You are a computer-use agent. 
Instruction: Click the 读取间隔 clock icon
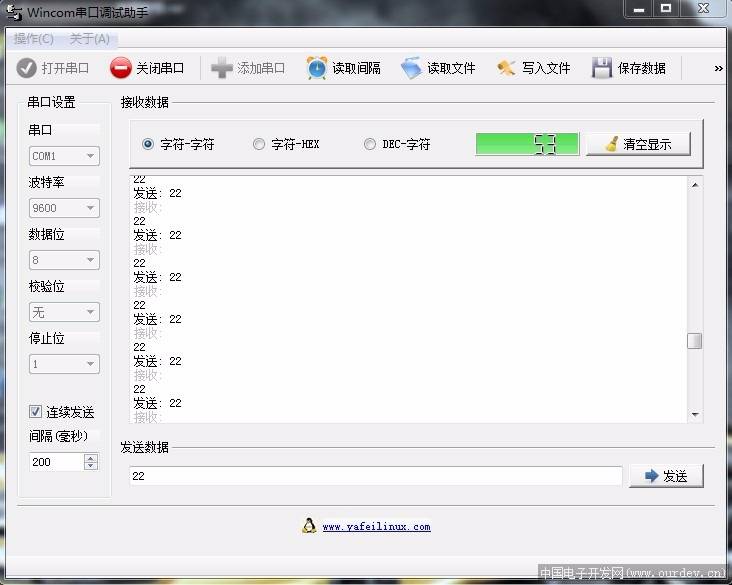coord(317,68)
